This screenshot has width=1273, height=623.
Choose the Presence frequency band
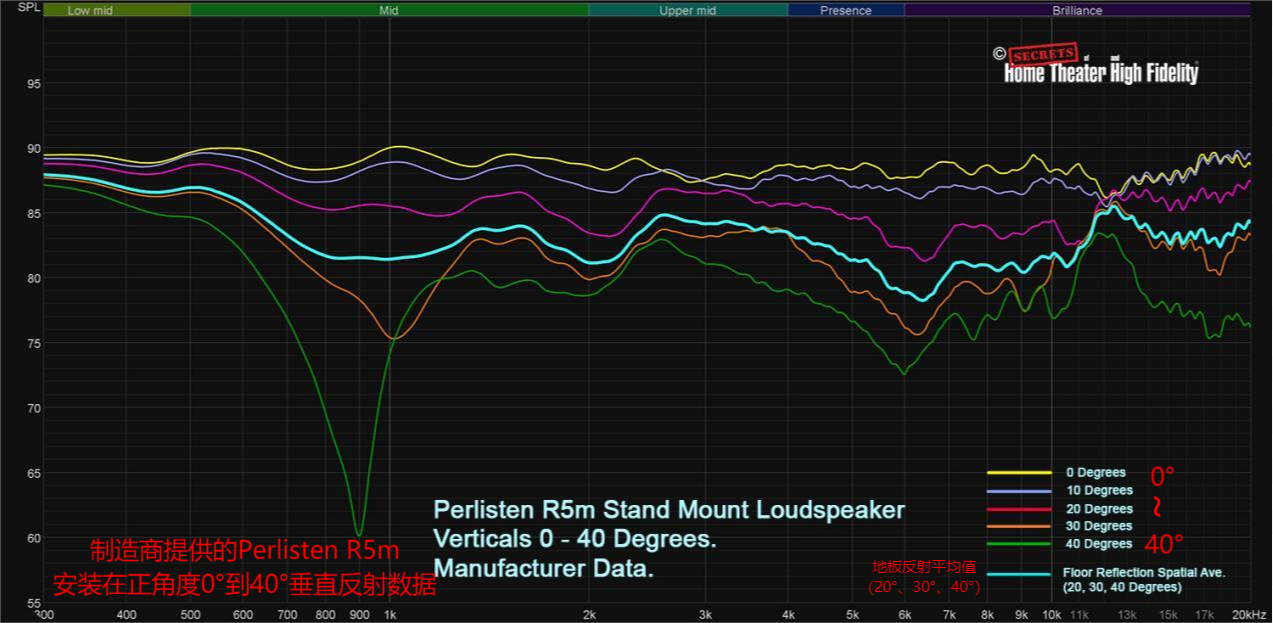846,11
